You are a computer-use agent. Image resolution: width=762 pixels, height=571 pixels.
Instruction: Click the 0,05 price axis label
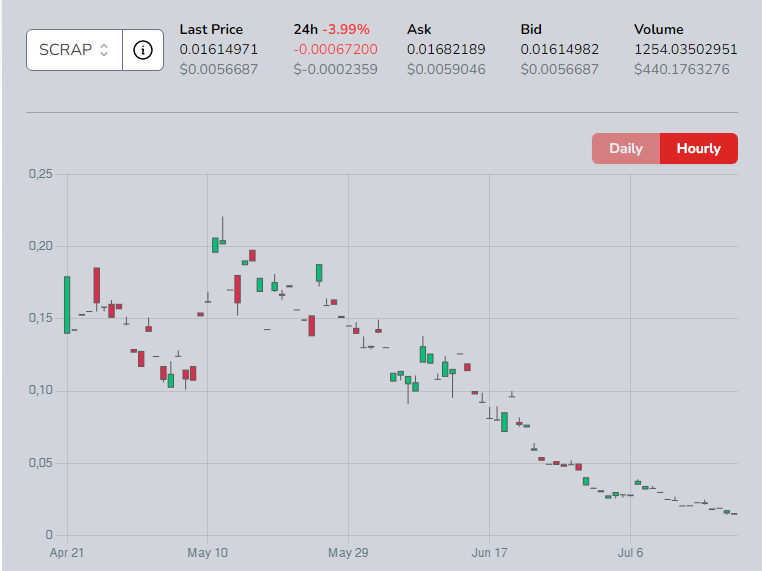pos(41,463)
